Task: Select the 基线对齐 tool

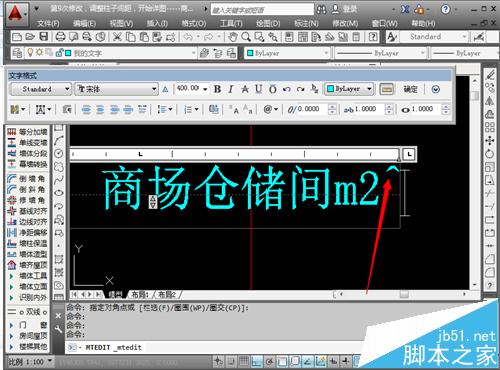Action: (x=27, y=211)
